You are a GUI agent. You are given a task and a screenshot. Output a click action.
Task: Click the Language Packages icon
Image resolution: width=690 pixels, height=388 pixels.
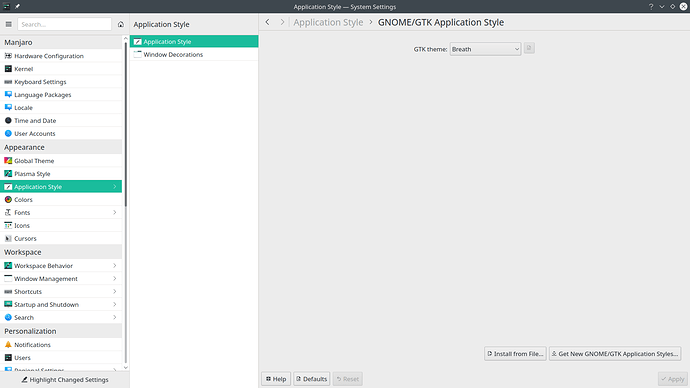click(x=8, y=95)
